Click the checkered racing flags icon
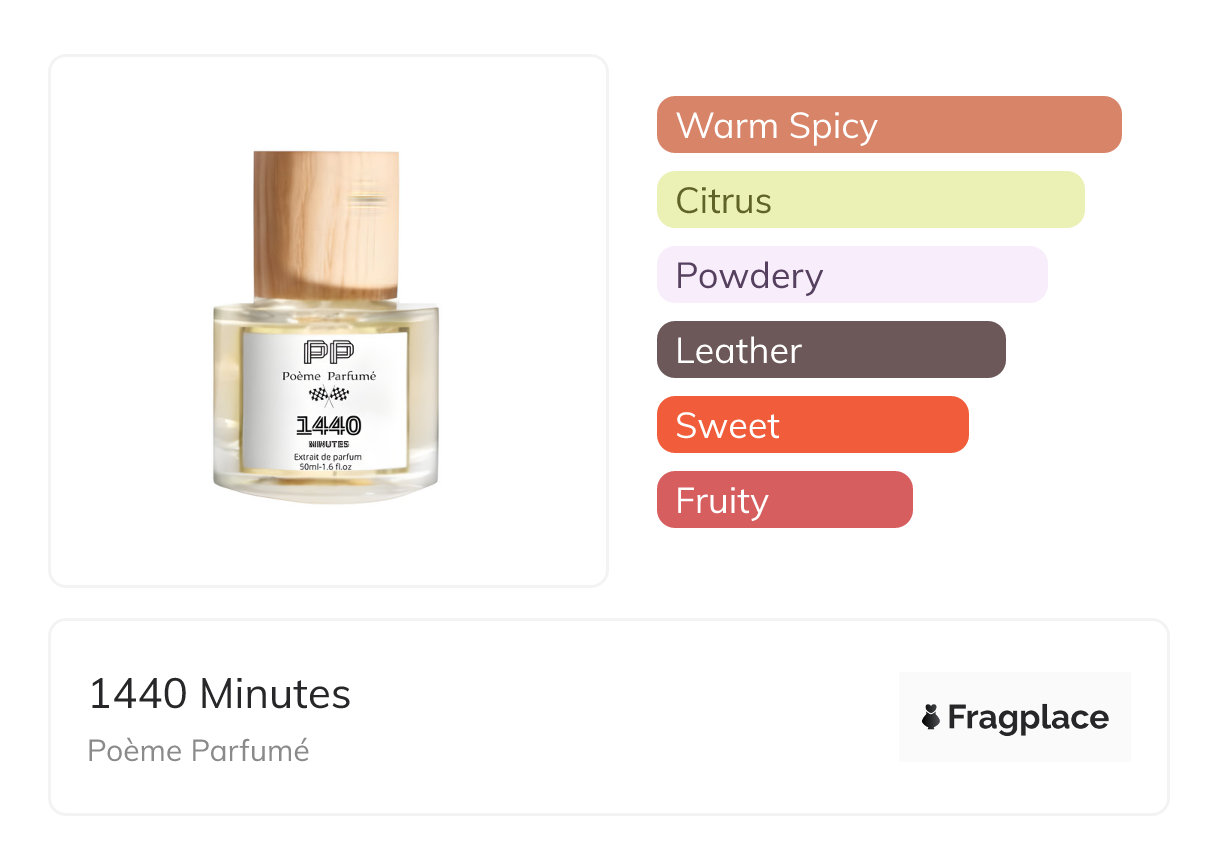The height and width of the screenshot is (864, 1218). click(328, 395)
